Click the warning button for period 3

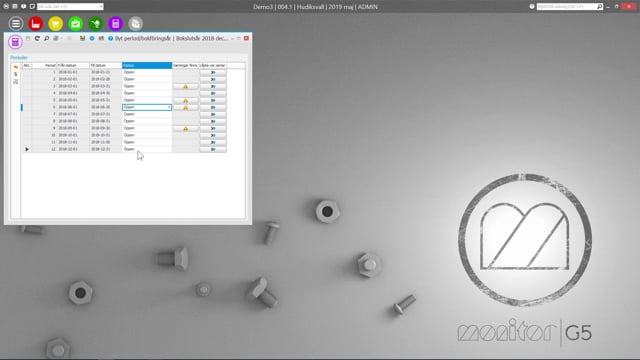(x=185, y=87)
